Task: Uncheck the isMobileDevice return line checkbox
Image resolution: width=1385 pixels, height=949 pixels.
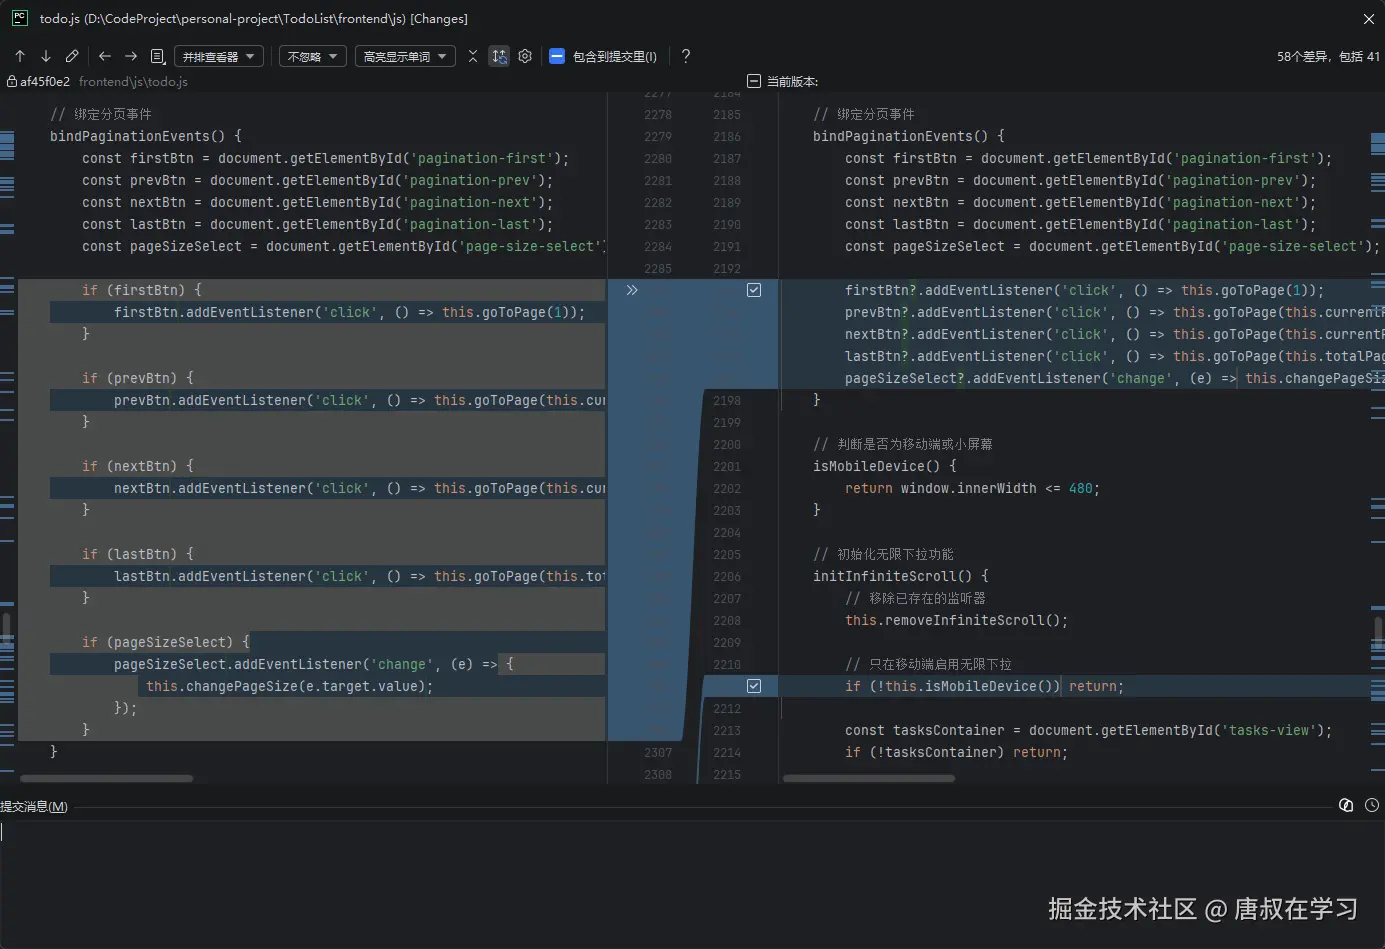Action: pyautogui.click(x=754, y=686)
